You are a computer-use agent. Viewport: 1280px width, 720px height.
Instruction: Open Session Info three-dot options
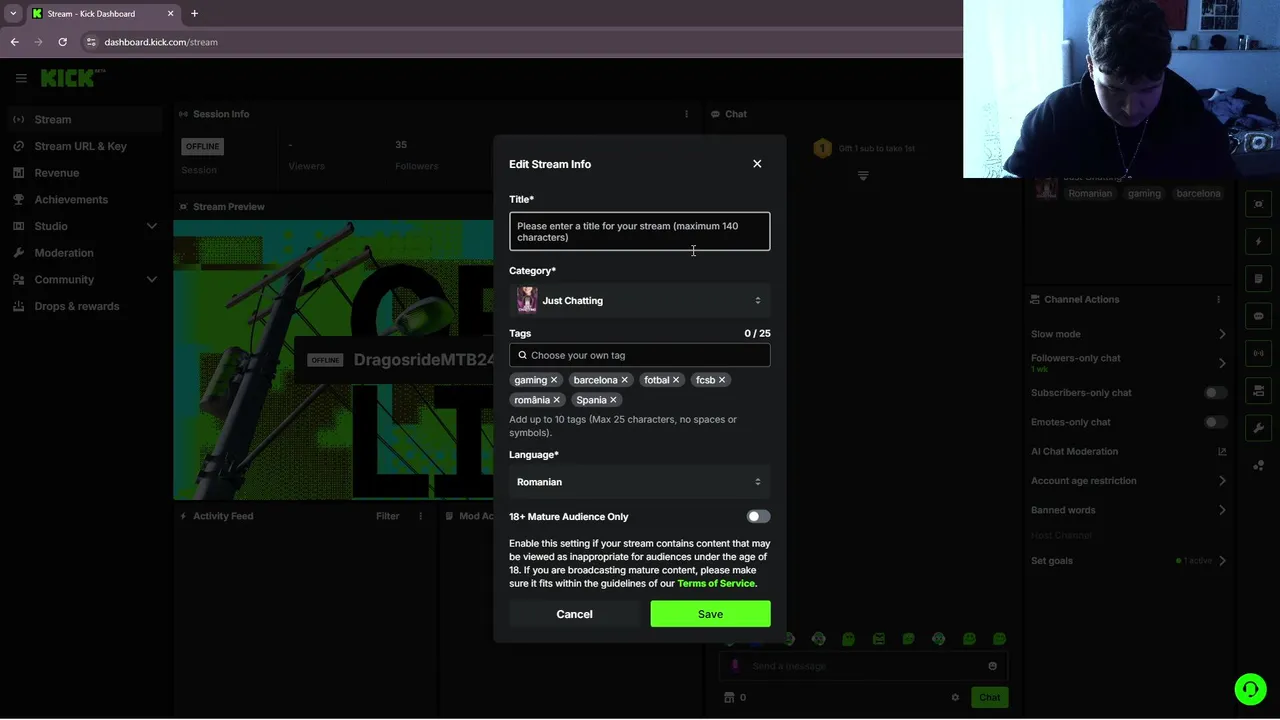(686, 114)
